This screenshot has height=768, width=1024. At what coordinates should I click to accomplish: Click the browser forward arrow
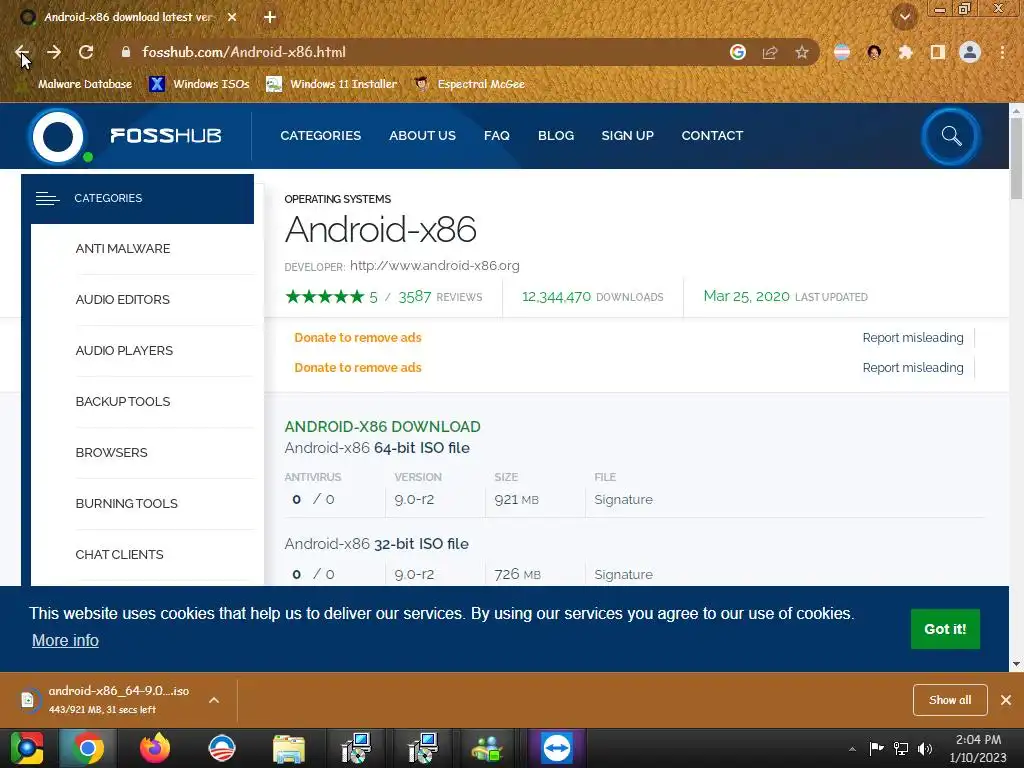pyautogui.click(x=54, y=52)
